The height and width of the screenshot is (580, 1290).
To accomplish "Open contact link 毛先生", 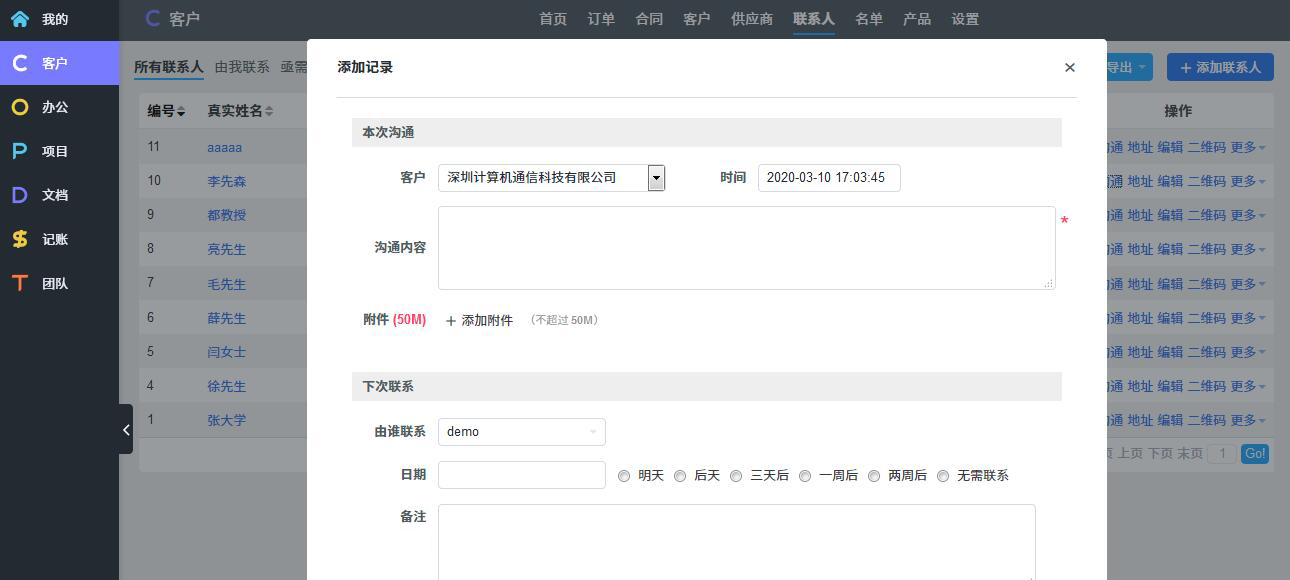I will (226, 284).
